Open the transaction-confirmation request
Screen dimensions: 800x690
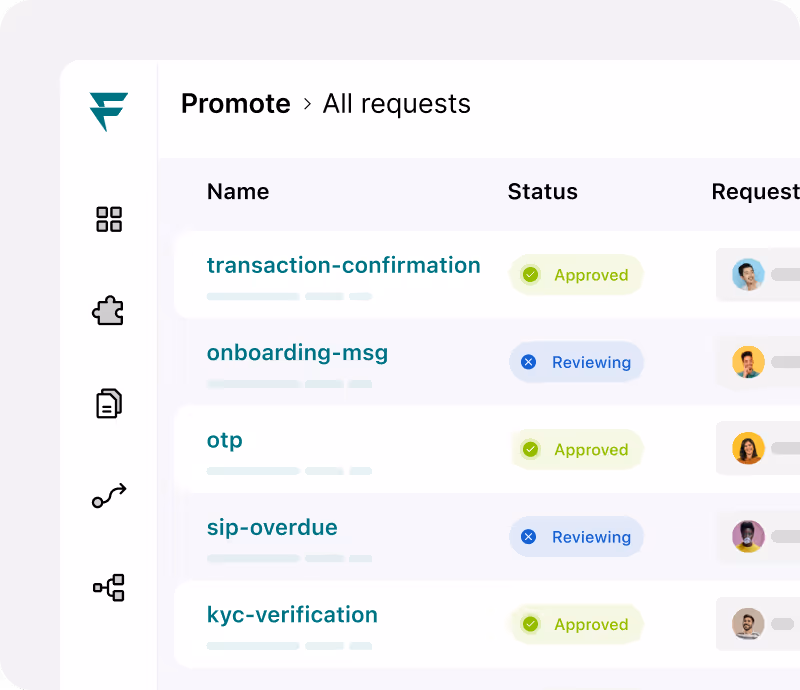pos(343,265)
